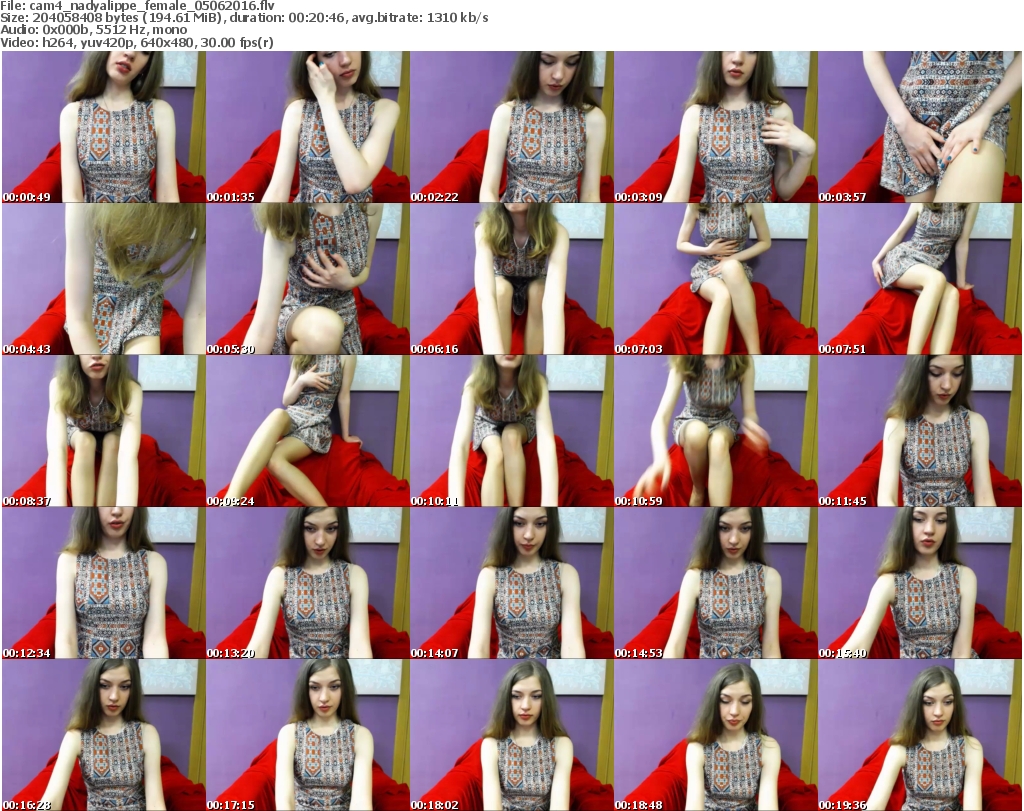Open the frame labeled 00:07:03
This screenshot has height=811, width=1024.
tap(715, 279)
